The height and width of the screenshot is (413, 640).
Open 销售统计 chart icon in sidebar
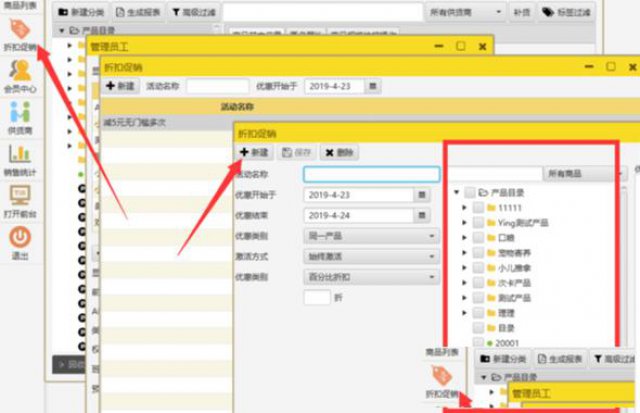20,160
